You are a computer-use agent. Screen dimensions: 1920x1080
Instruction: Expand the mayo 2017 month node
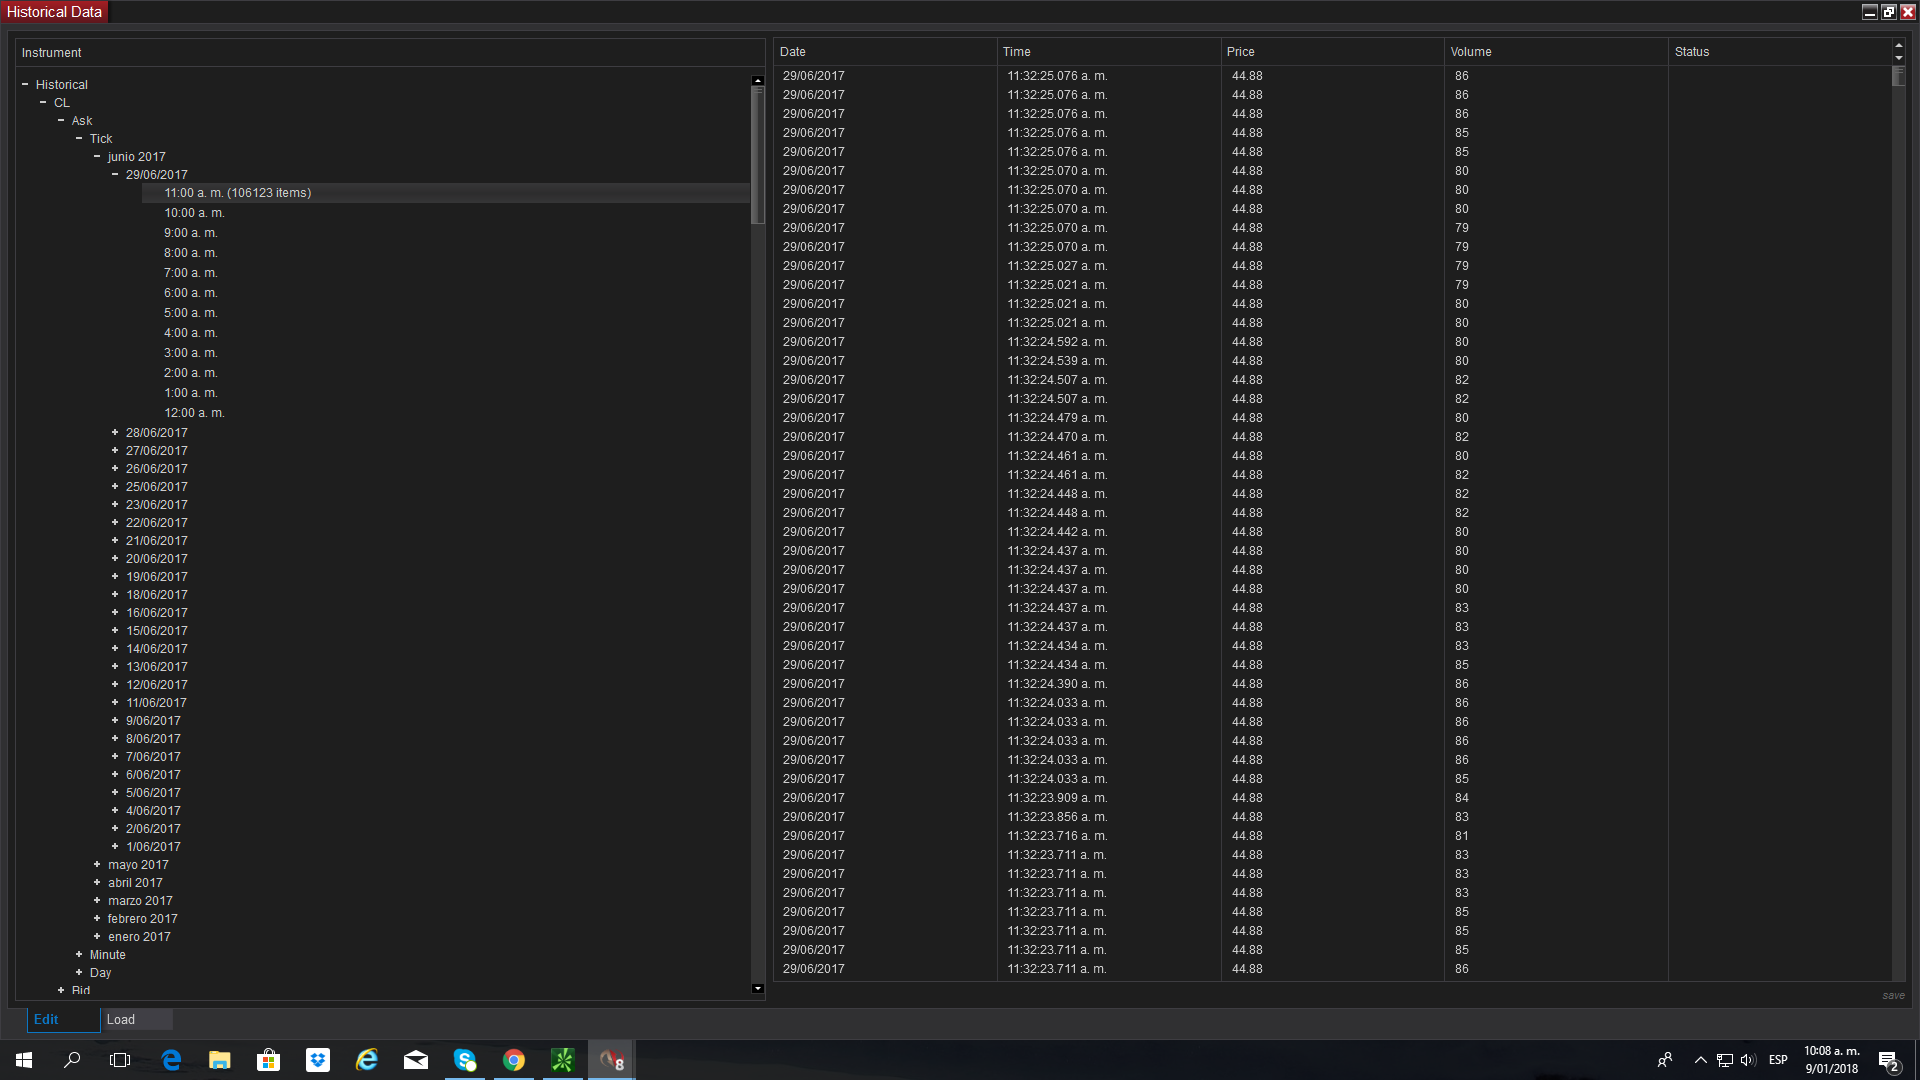coord(97,864)
